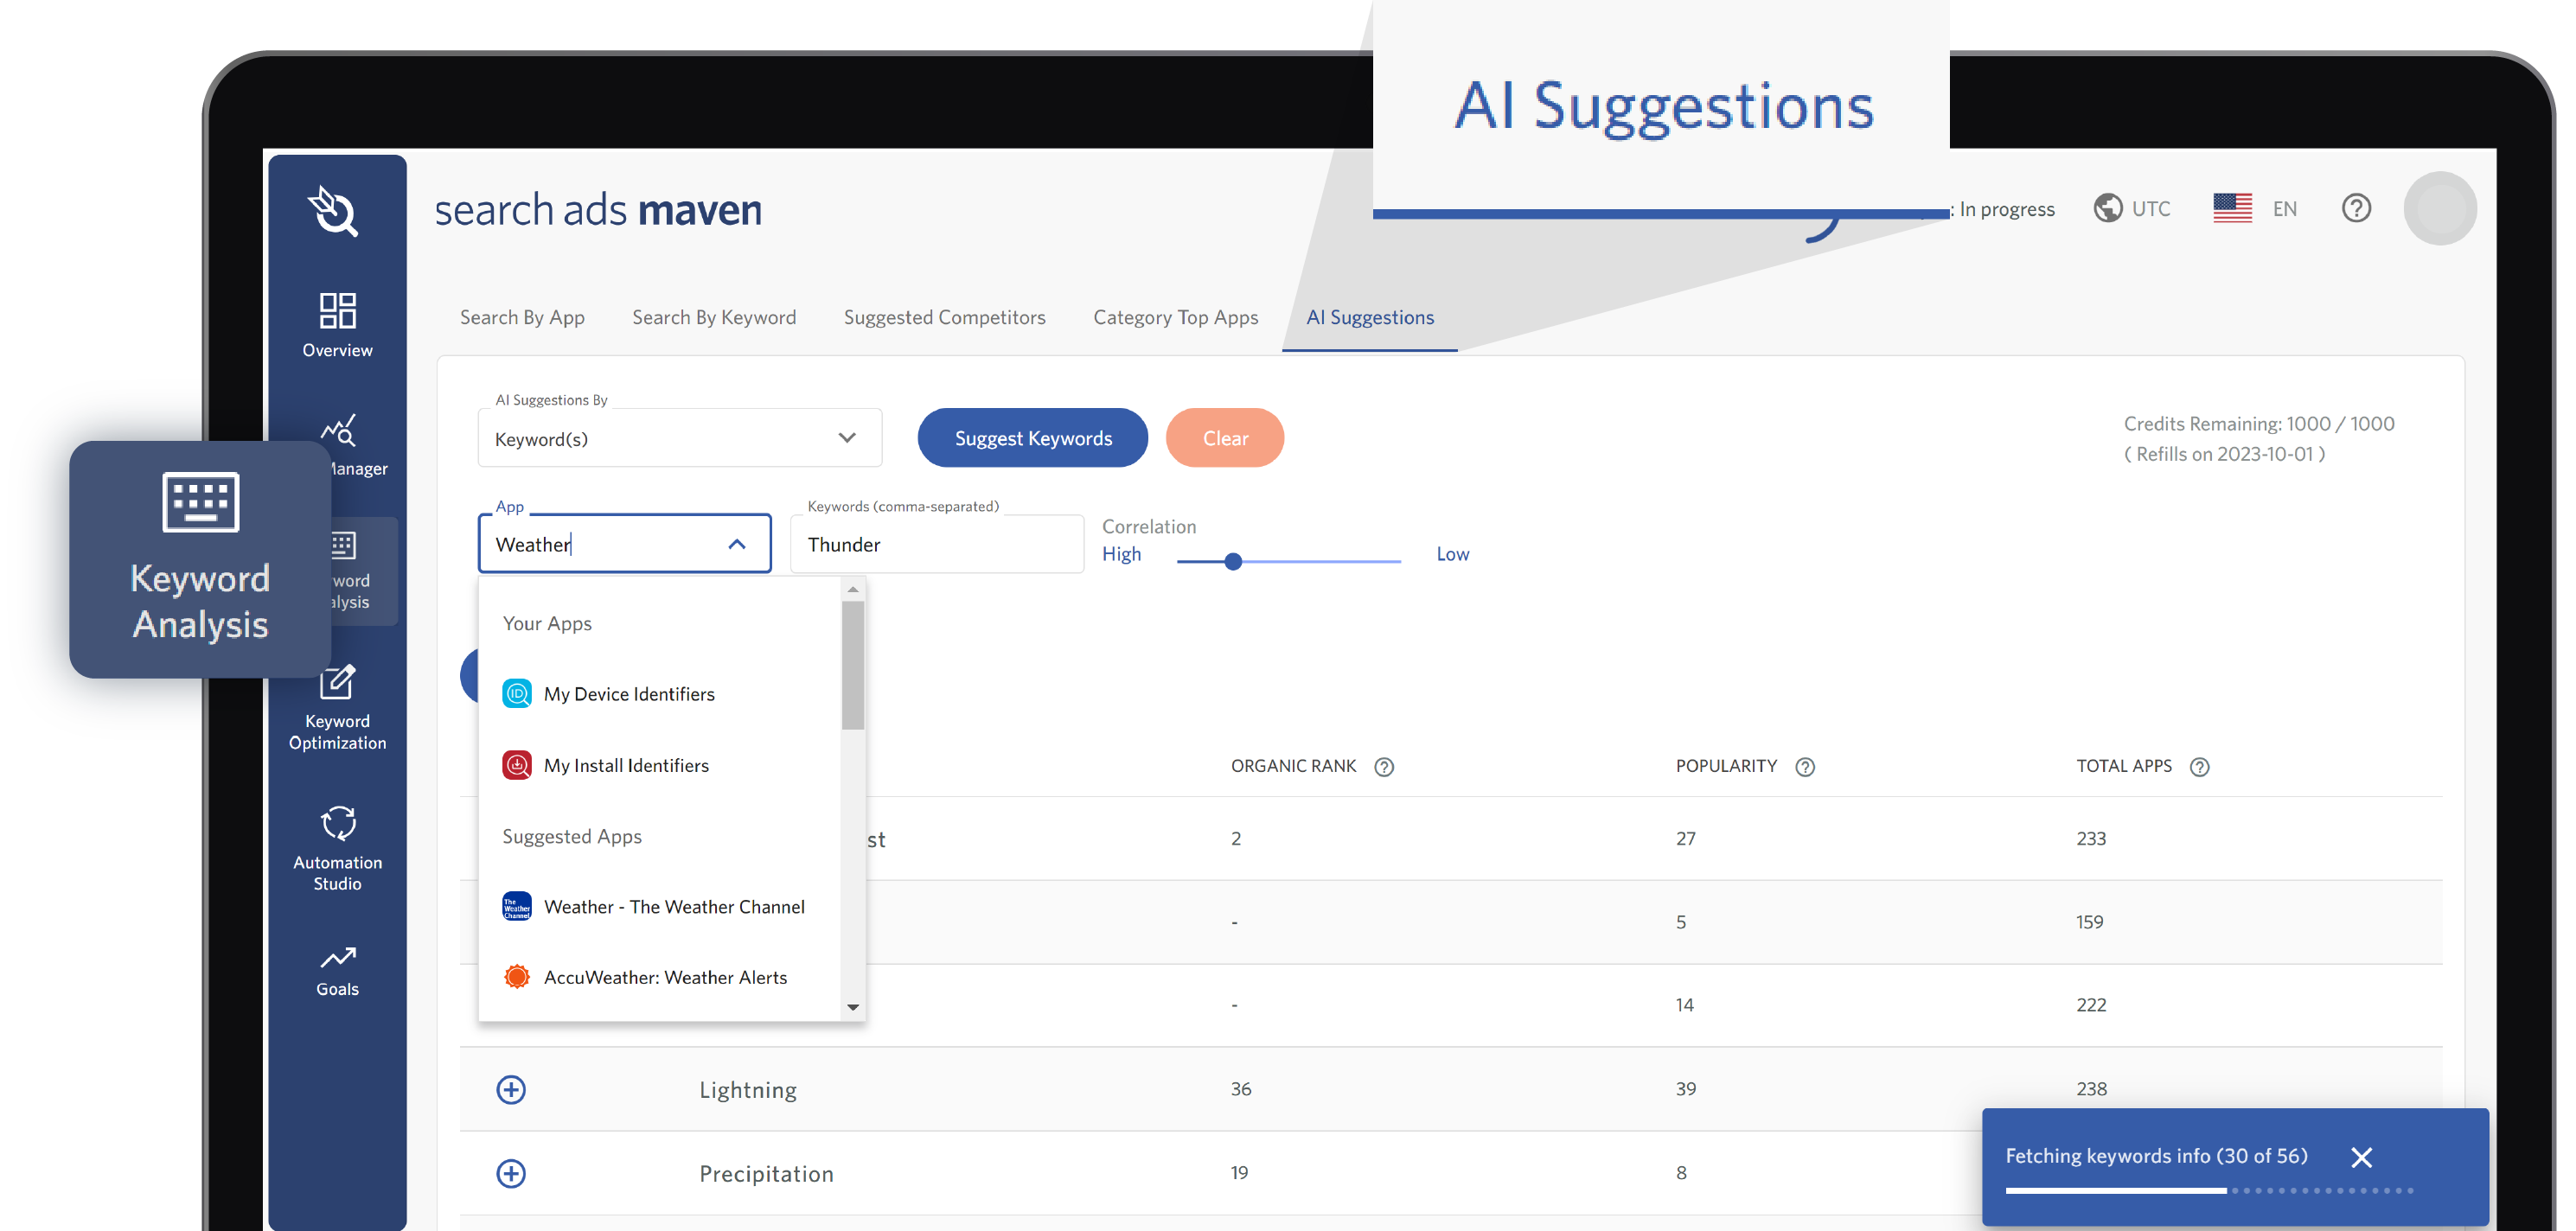The width and height of the screenshot is (2576, 1231).
Task: Click the Your Apps group heading
Action: coord(547,623)
